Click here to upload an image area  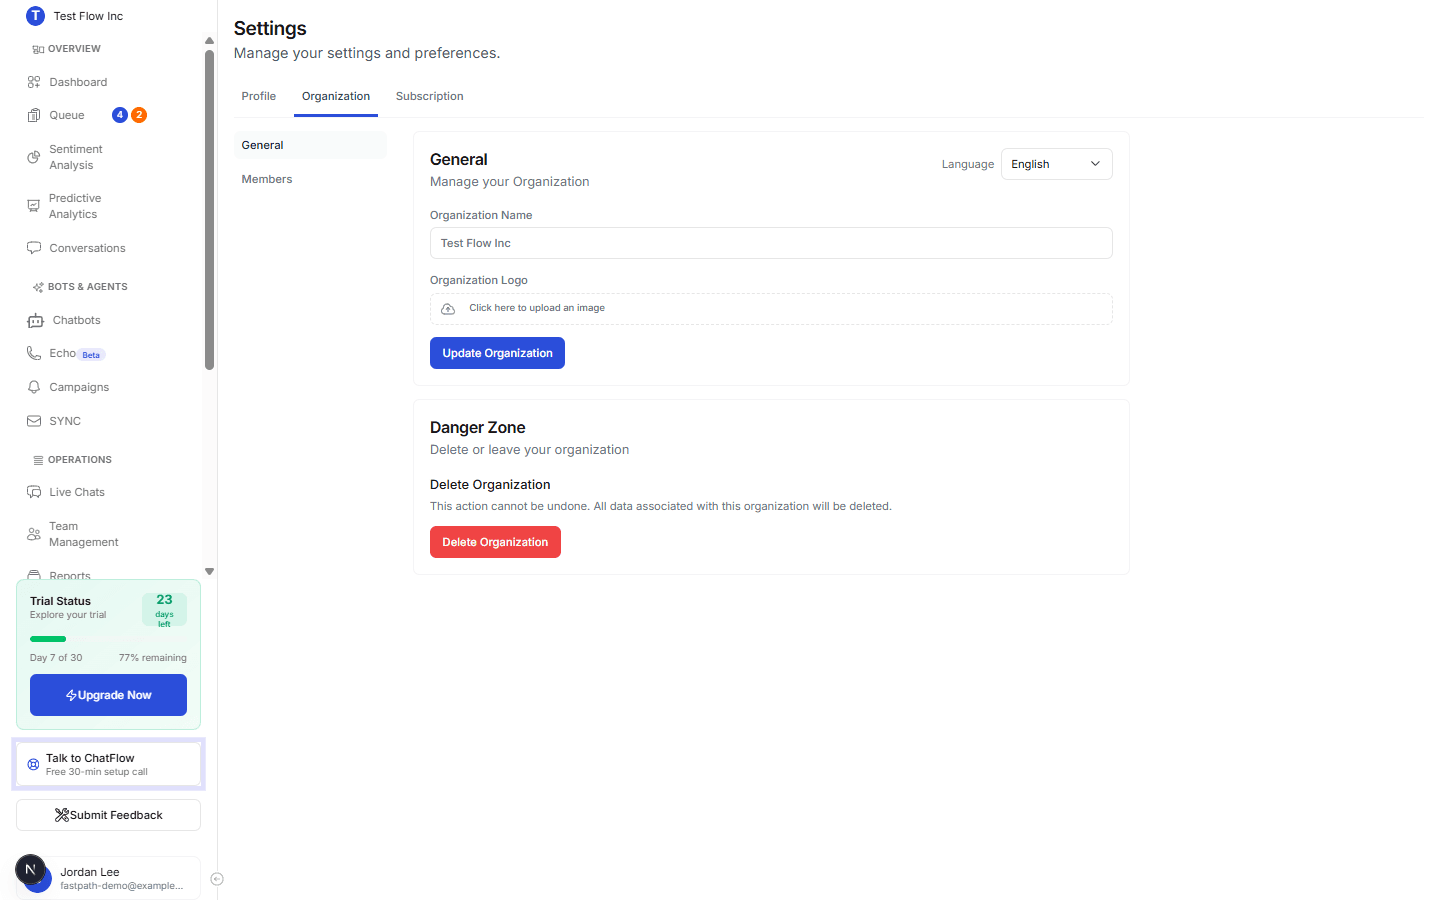771,309
